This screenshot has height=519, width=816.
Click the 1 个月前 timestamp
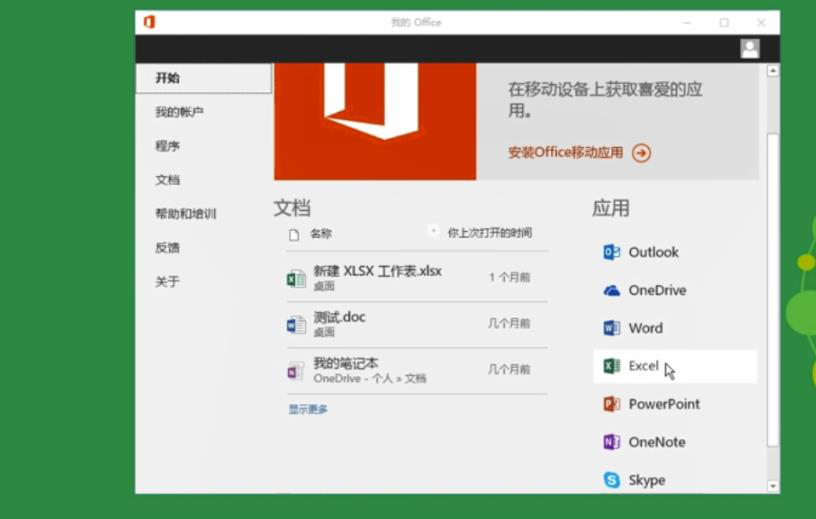tap(509, 277)
